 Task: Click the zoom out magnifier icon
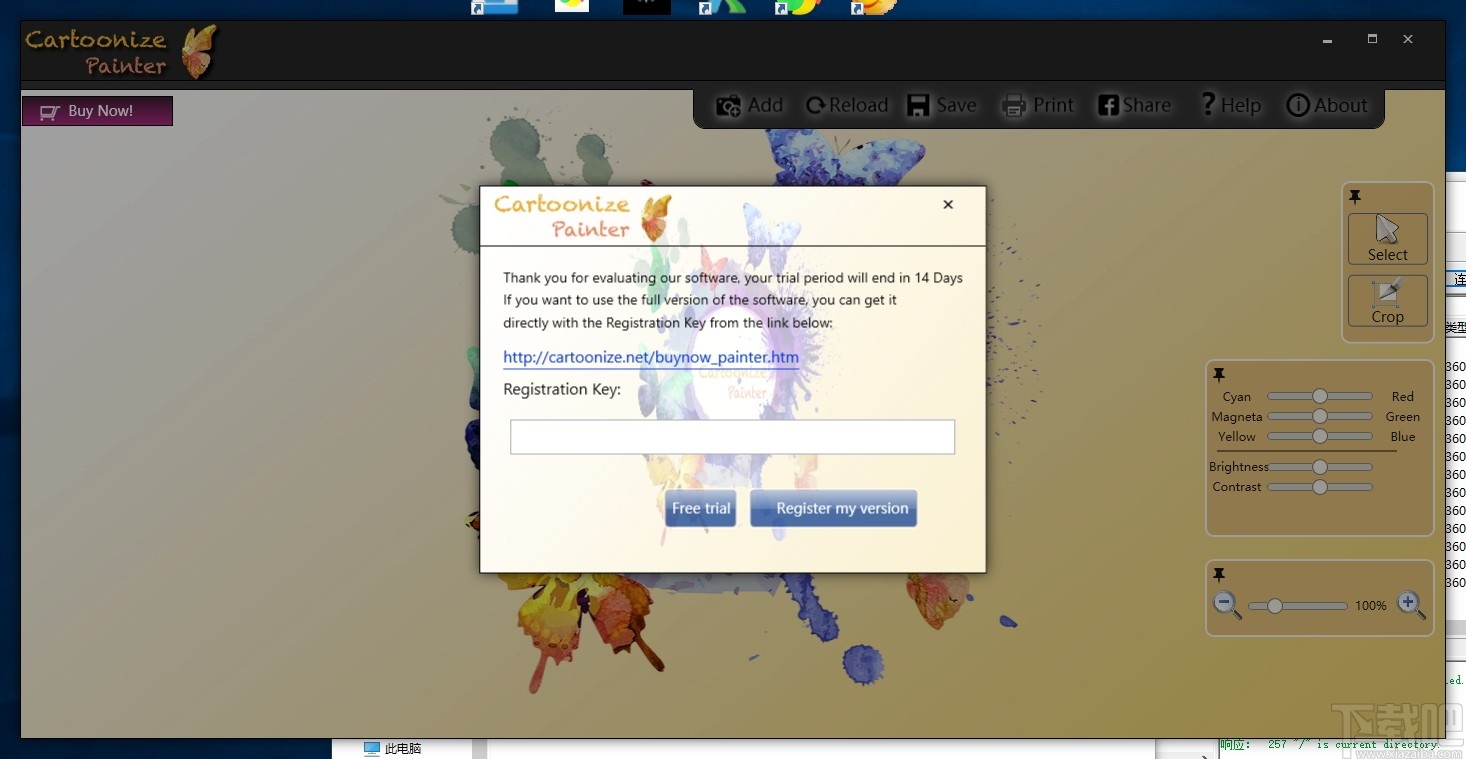(x=1227, y=605)
